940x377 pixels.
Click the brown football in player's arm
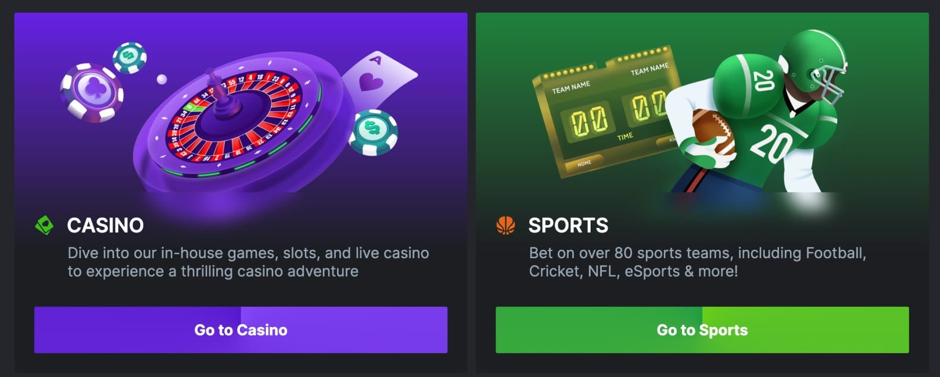click(712, 131)
